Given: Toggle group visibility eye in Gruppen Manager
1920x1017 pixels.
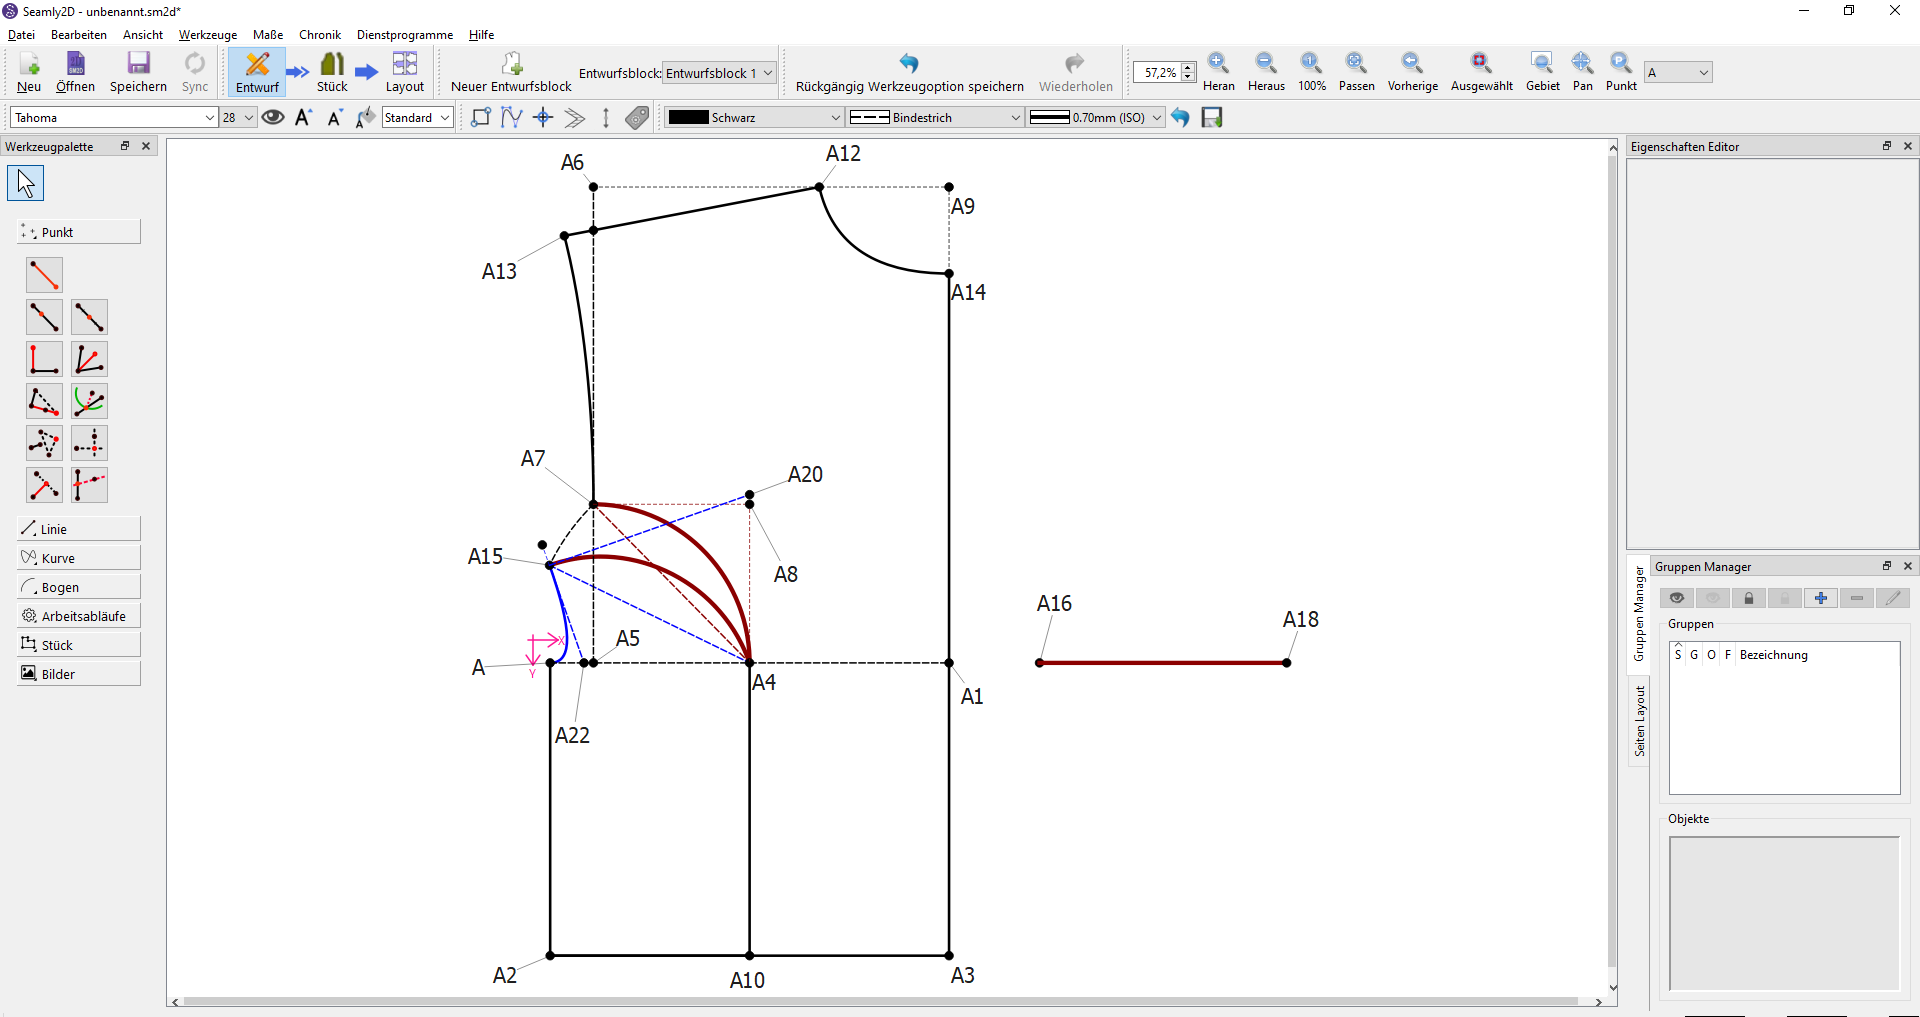Looking at the screenshot, I should pos(1677,598).
